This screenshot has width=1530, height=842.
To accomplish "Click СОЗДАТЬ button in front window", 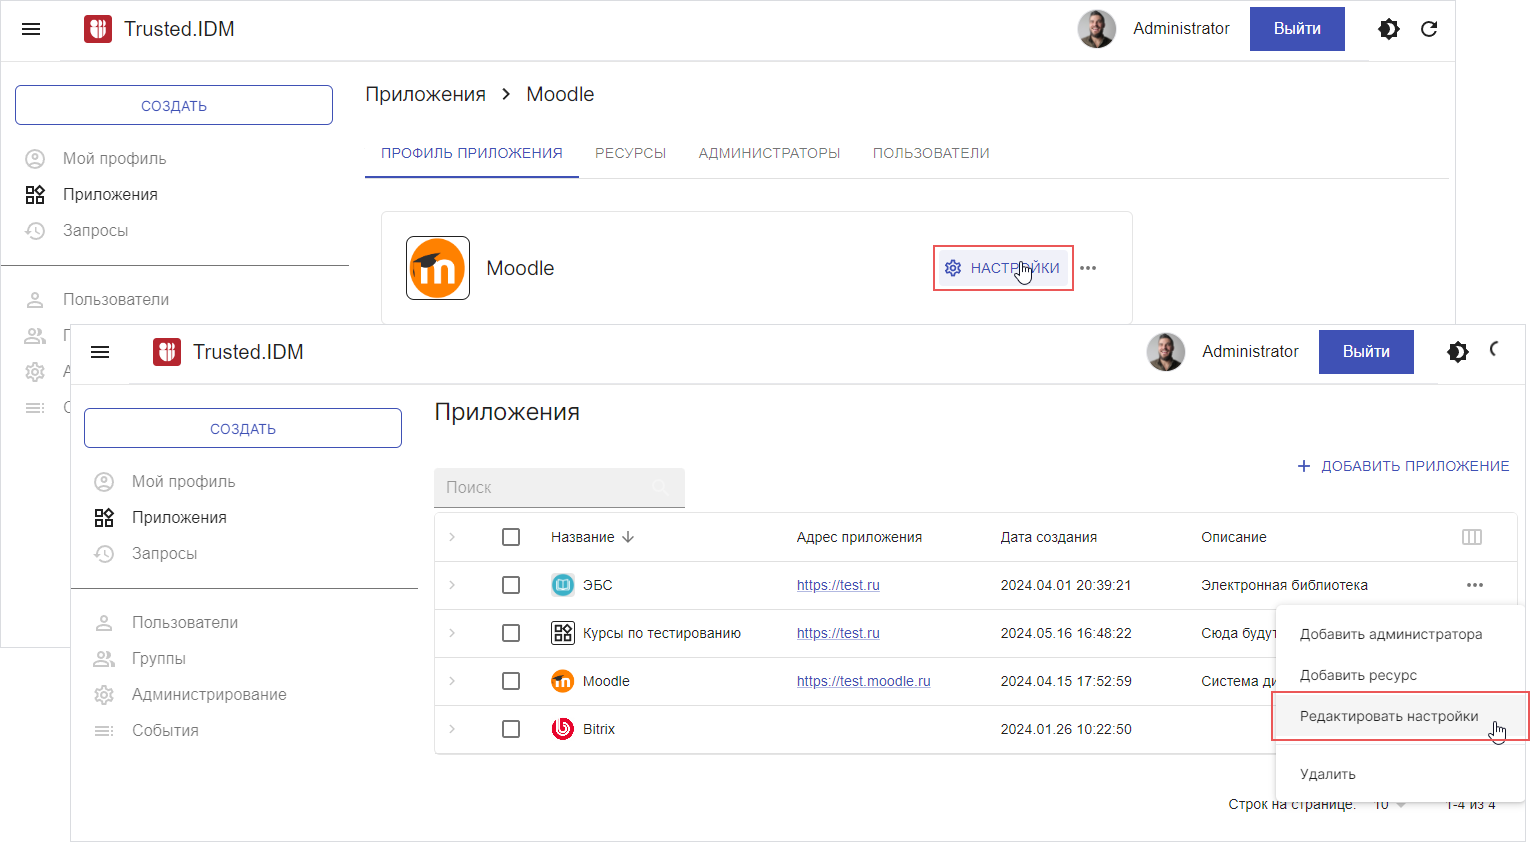I will 243,428.
